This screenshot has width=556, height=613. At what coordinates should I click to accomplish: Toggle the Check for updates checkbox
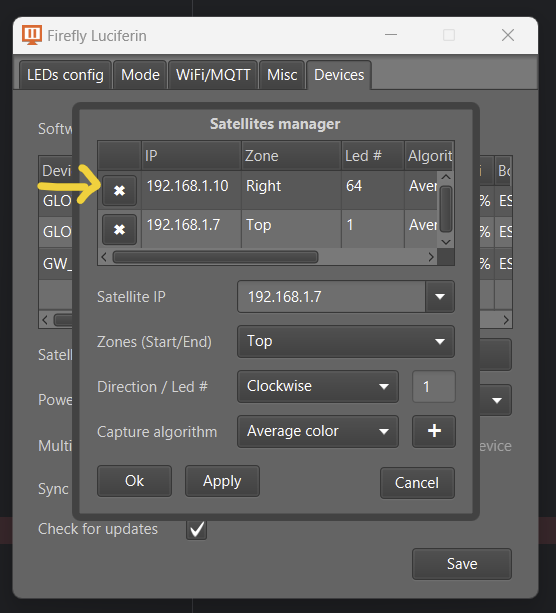point(196,529)
